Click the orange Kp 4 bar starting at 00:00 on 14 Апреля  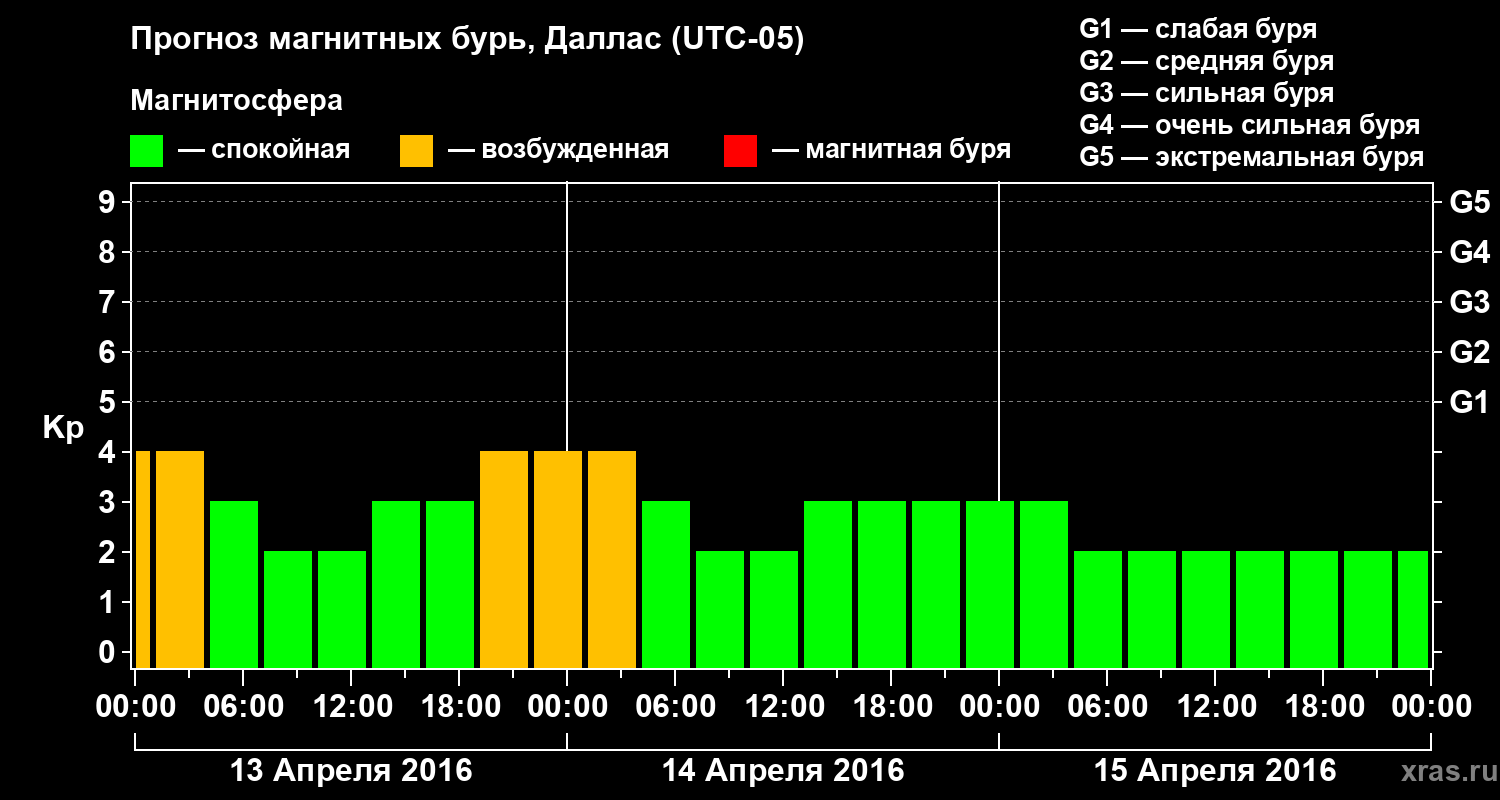(x=612, y=559)
